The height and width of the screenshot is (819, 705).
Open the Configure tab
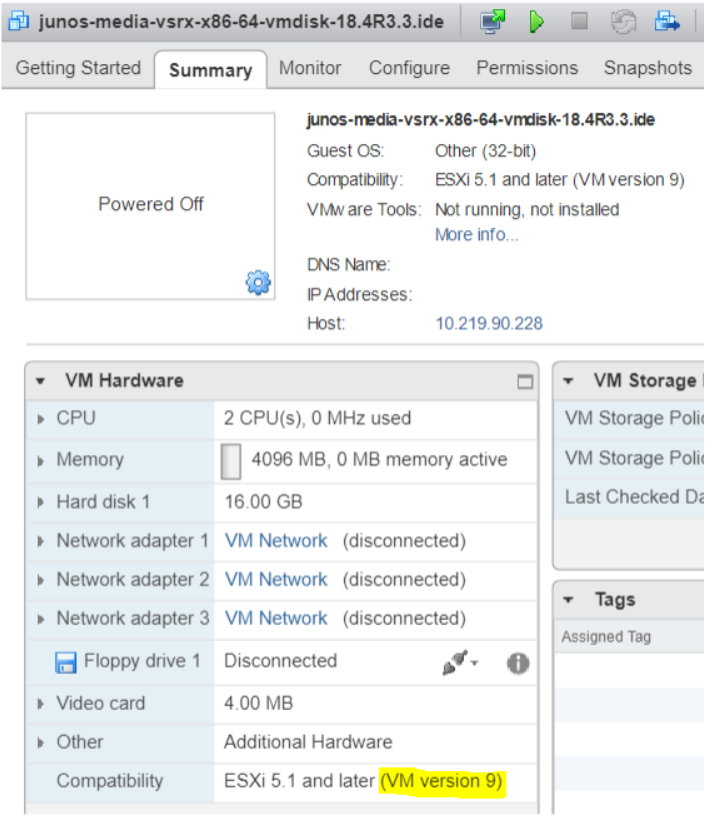pos(409,68)
